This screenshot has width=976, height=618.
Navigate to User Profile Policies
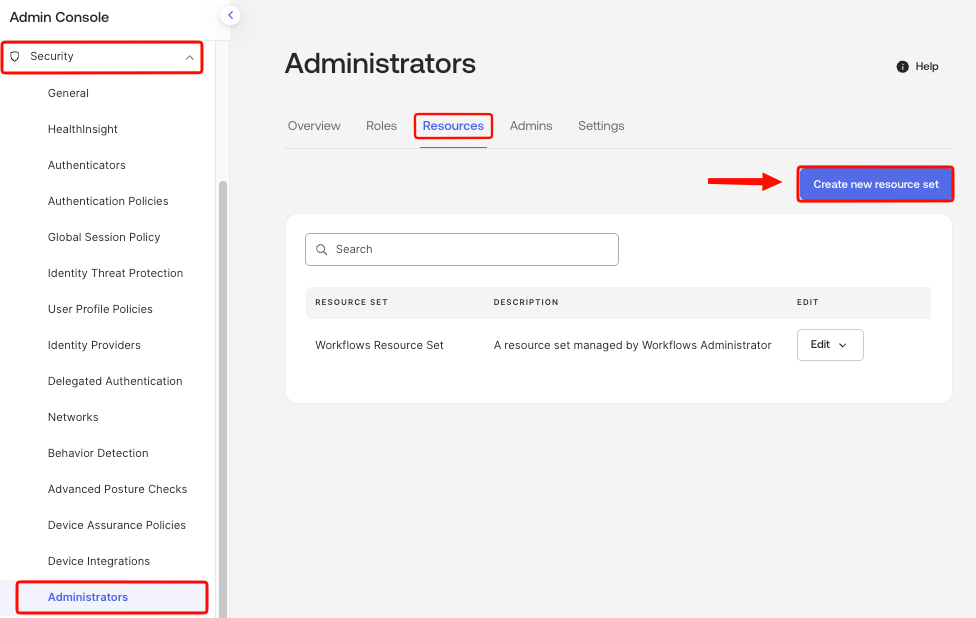click(x=100, y=309)
